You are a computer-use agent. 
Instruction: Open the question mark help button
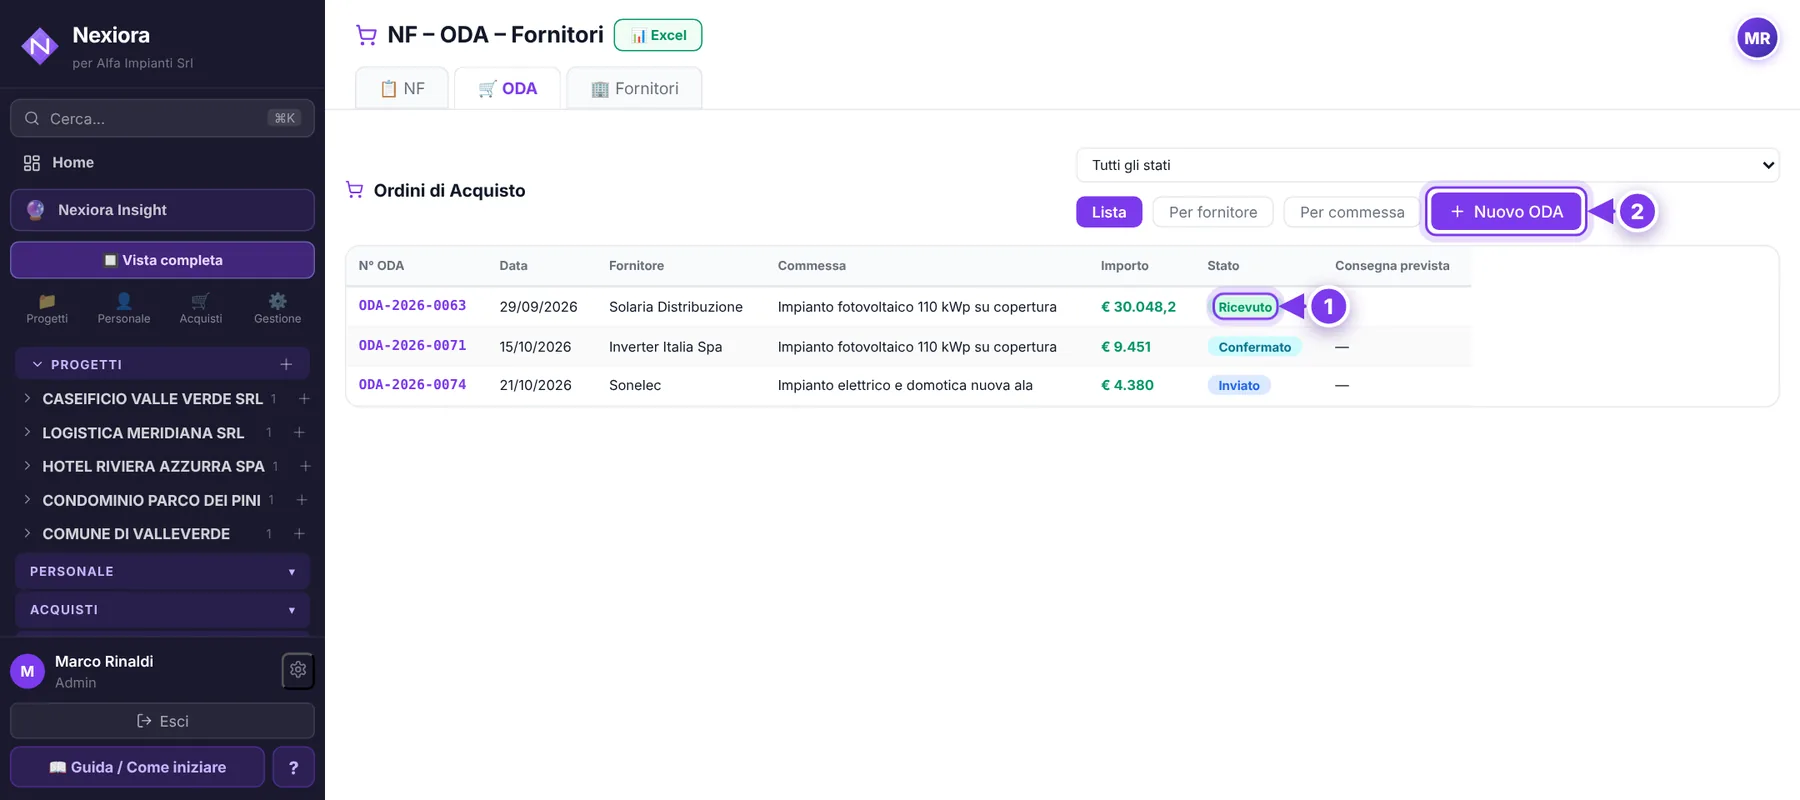293,767
